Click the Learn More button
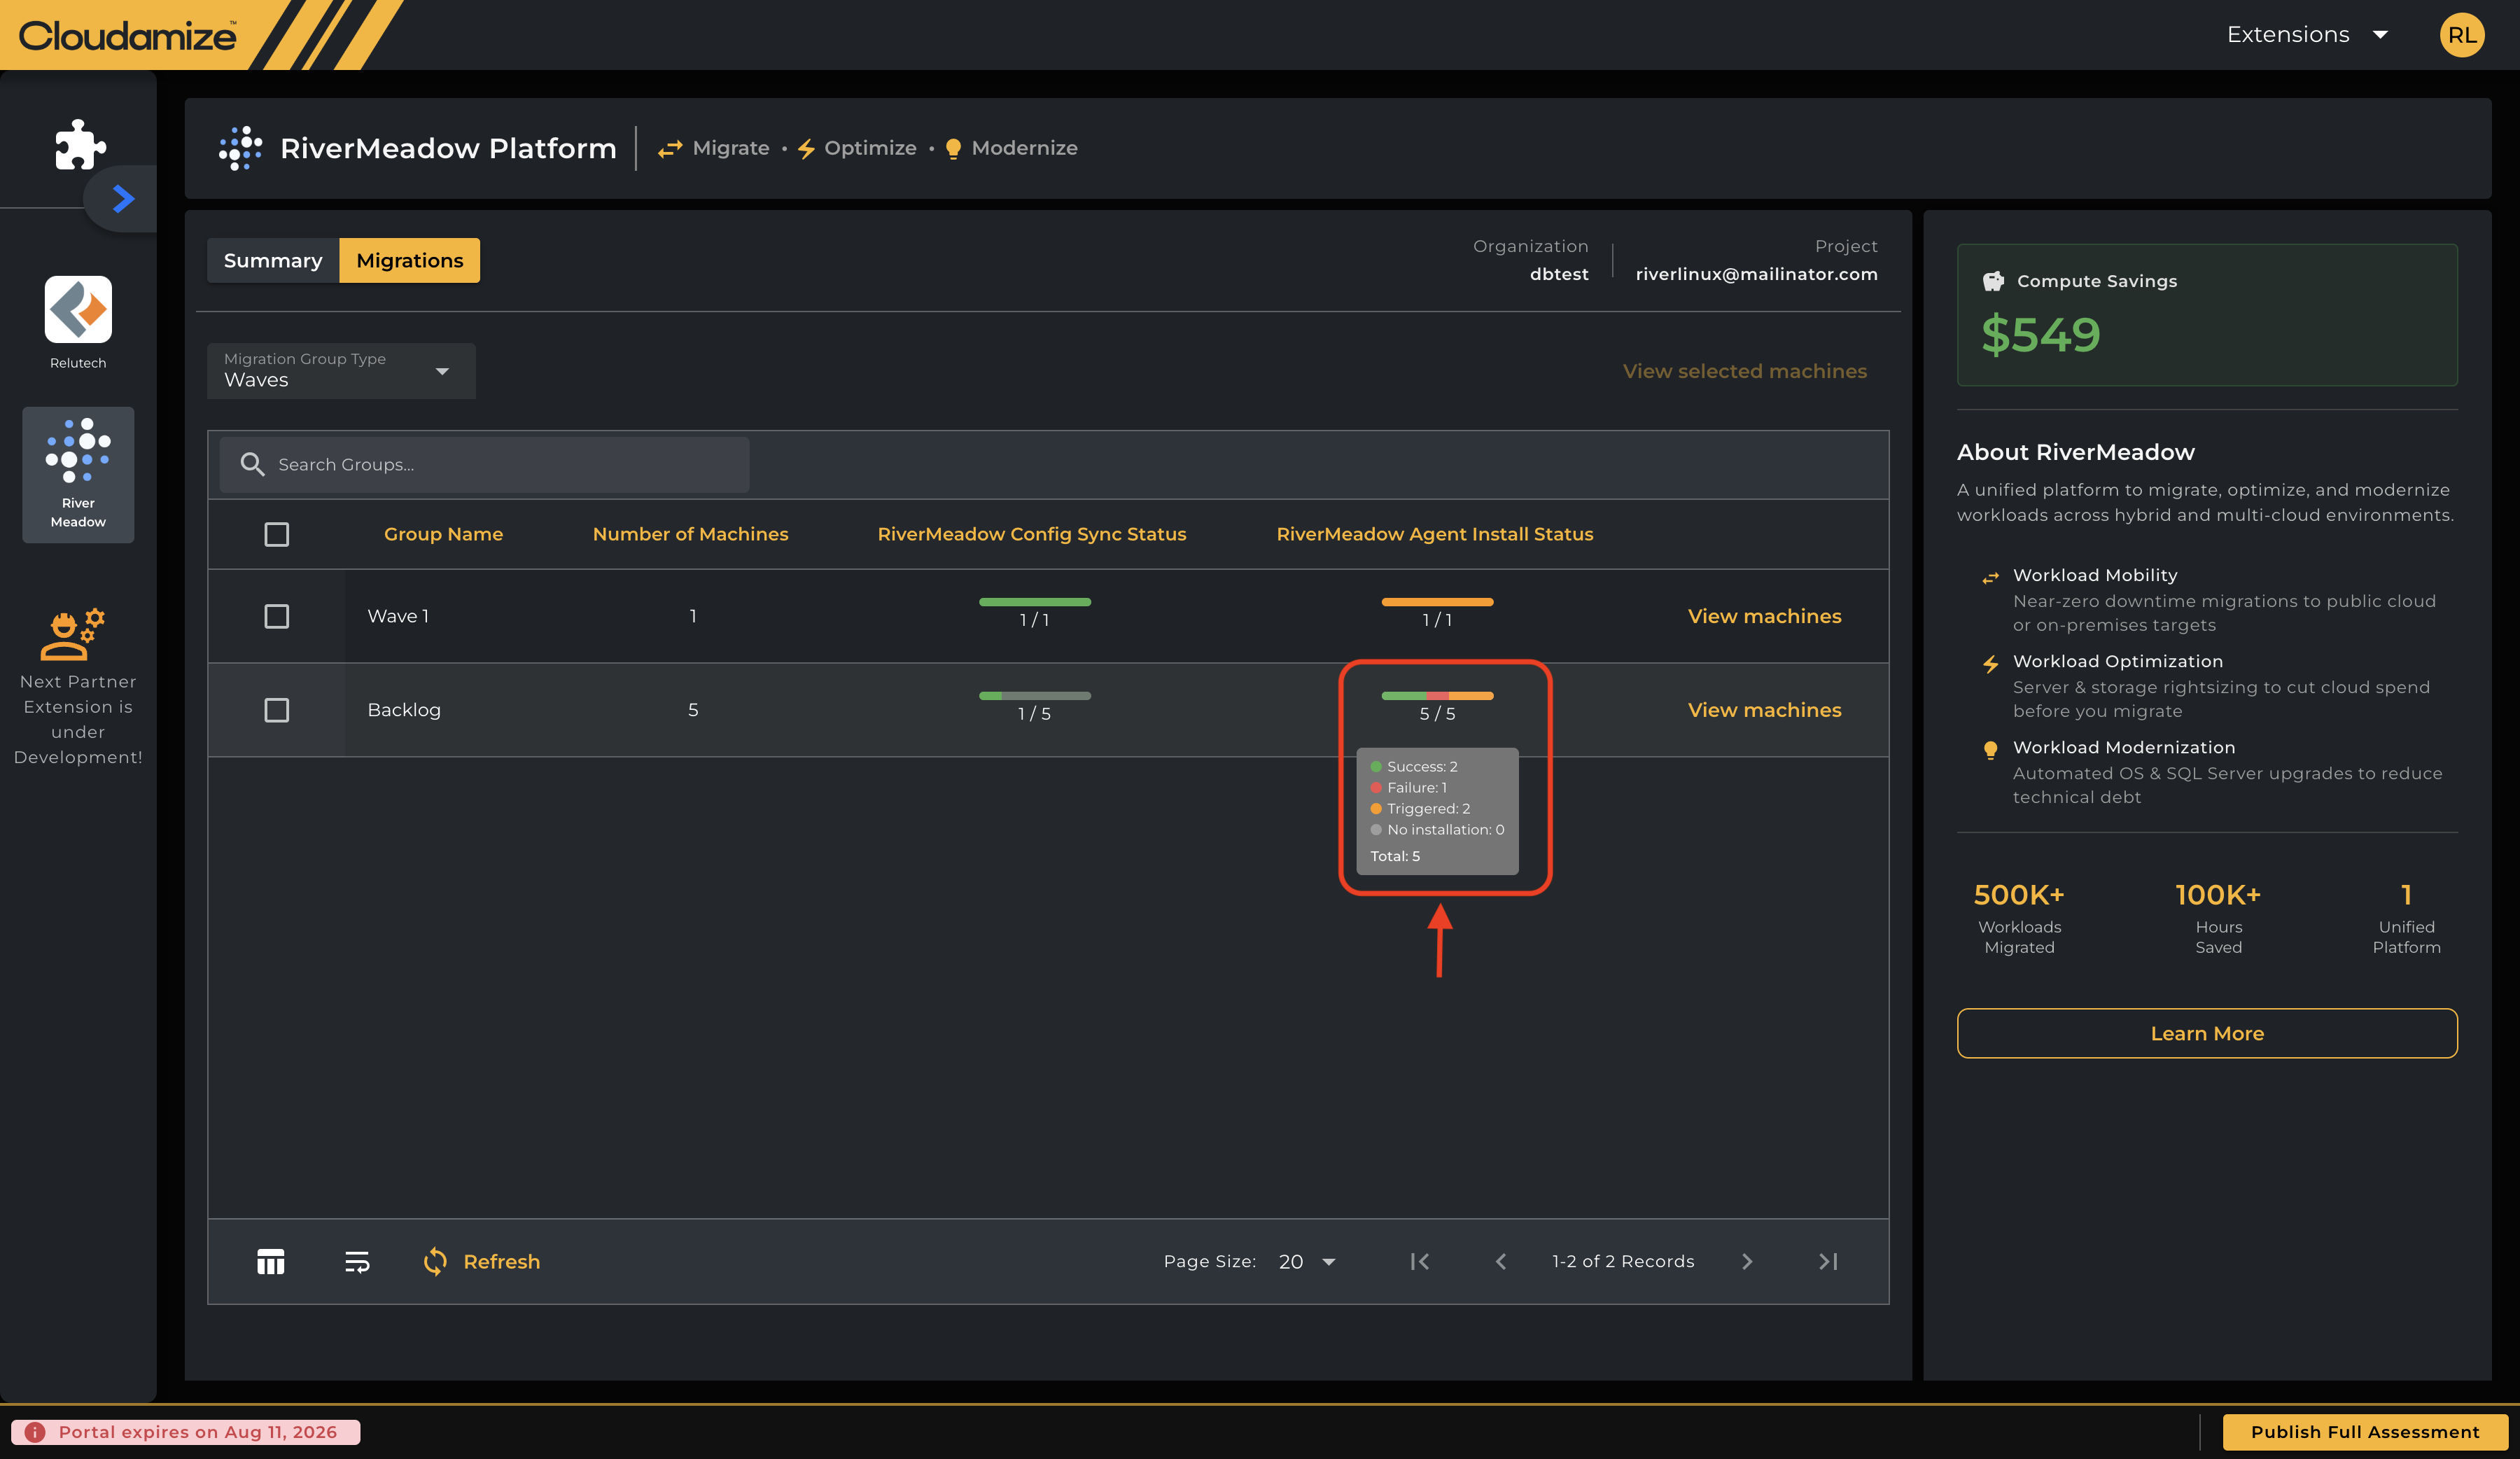Screen dimensions: 2520x1459 [x=2207, y=1033]
